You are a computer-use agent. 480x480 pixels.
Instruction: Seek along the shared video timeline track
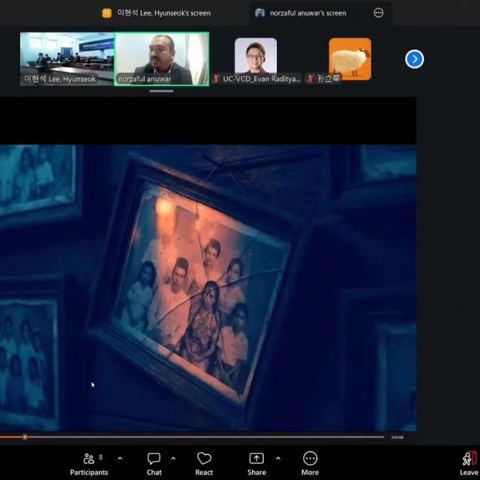tap(192, 437)
